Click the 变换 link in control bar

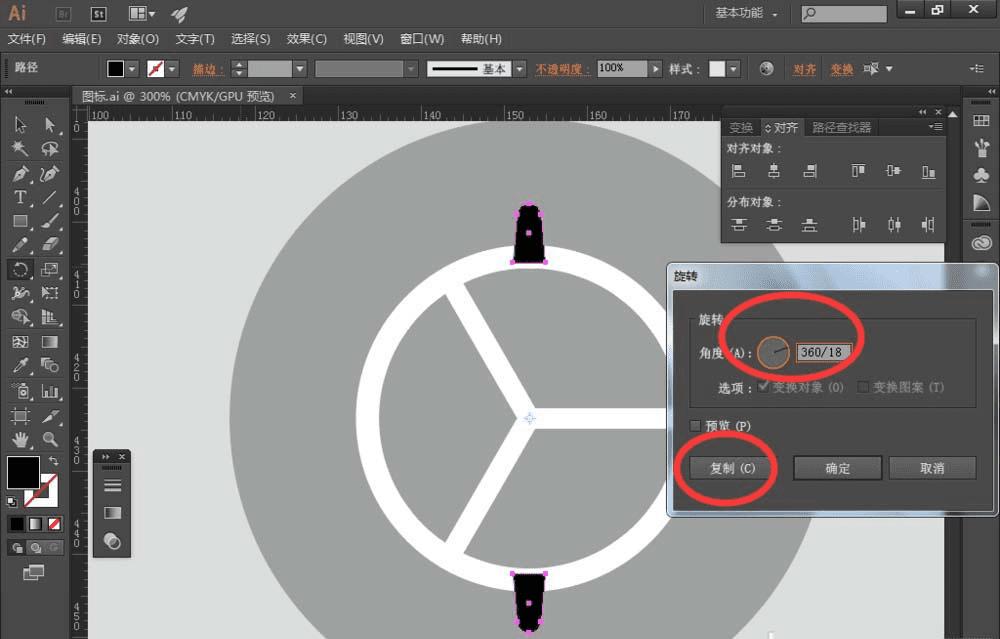coord(841,69)
